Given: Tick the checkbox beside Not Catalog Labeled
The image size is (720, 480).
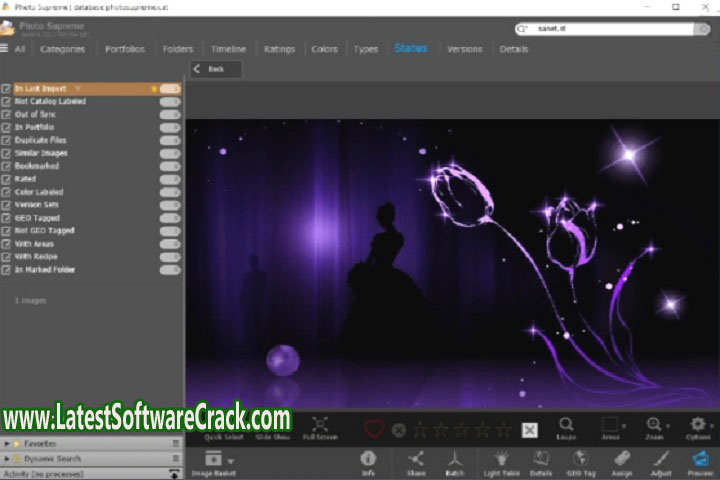Looking at the screenshot, I should click(x=6, y=102).
